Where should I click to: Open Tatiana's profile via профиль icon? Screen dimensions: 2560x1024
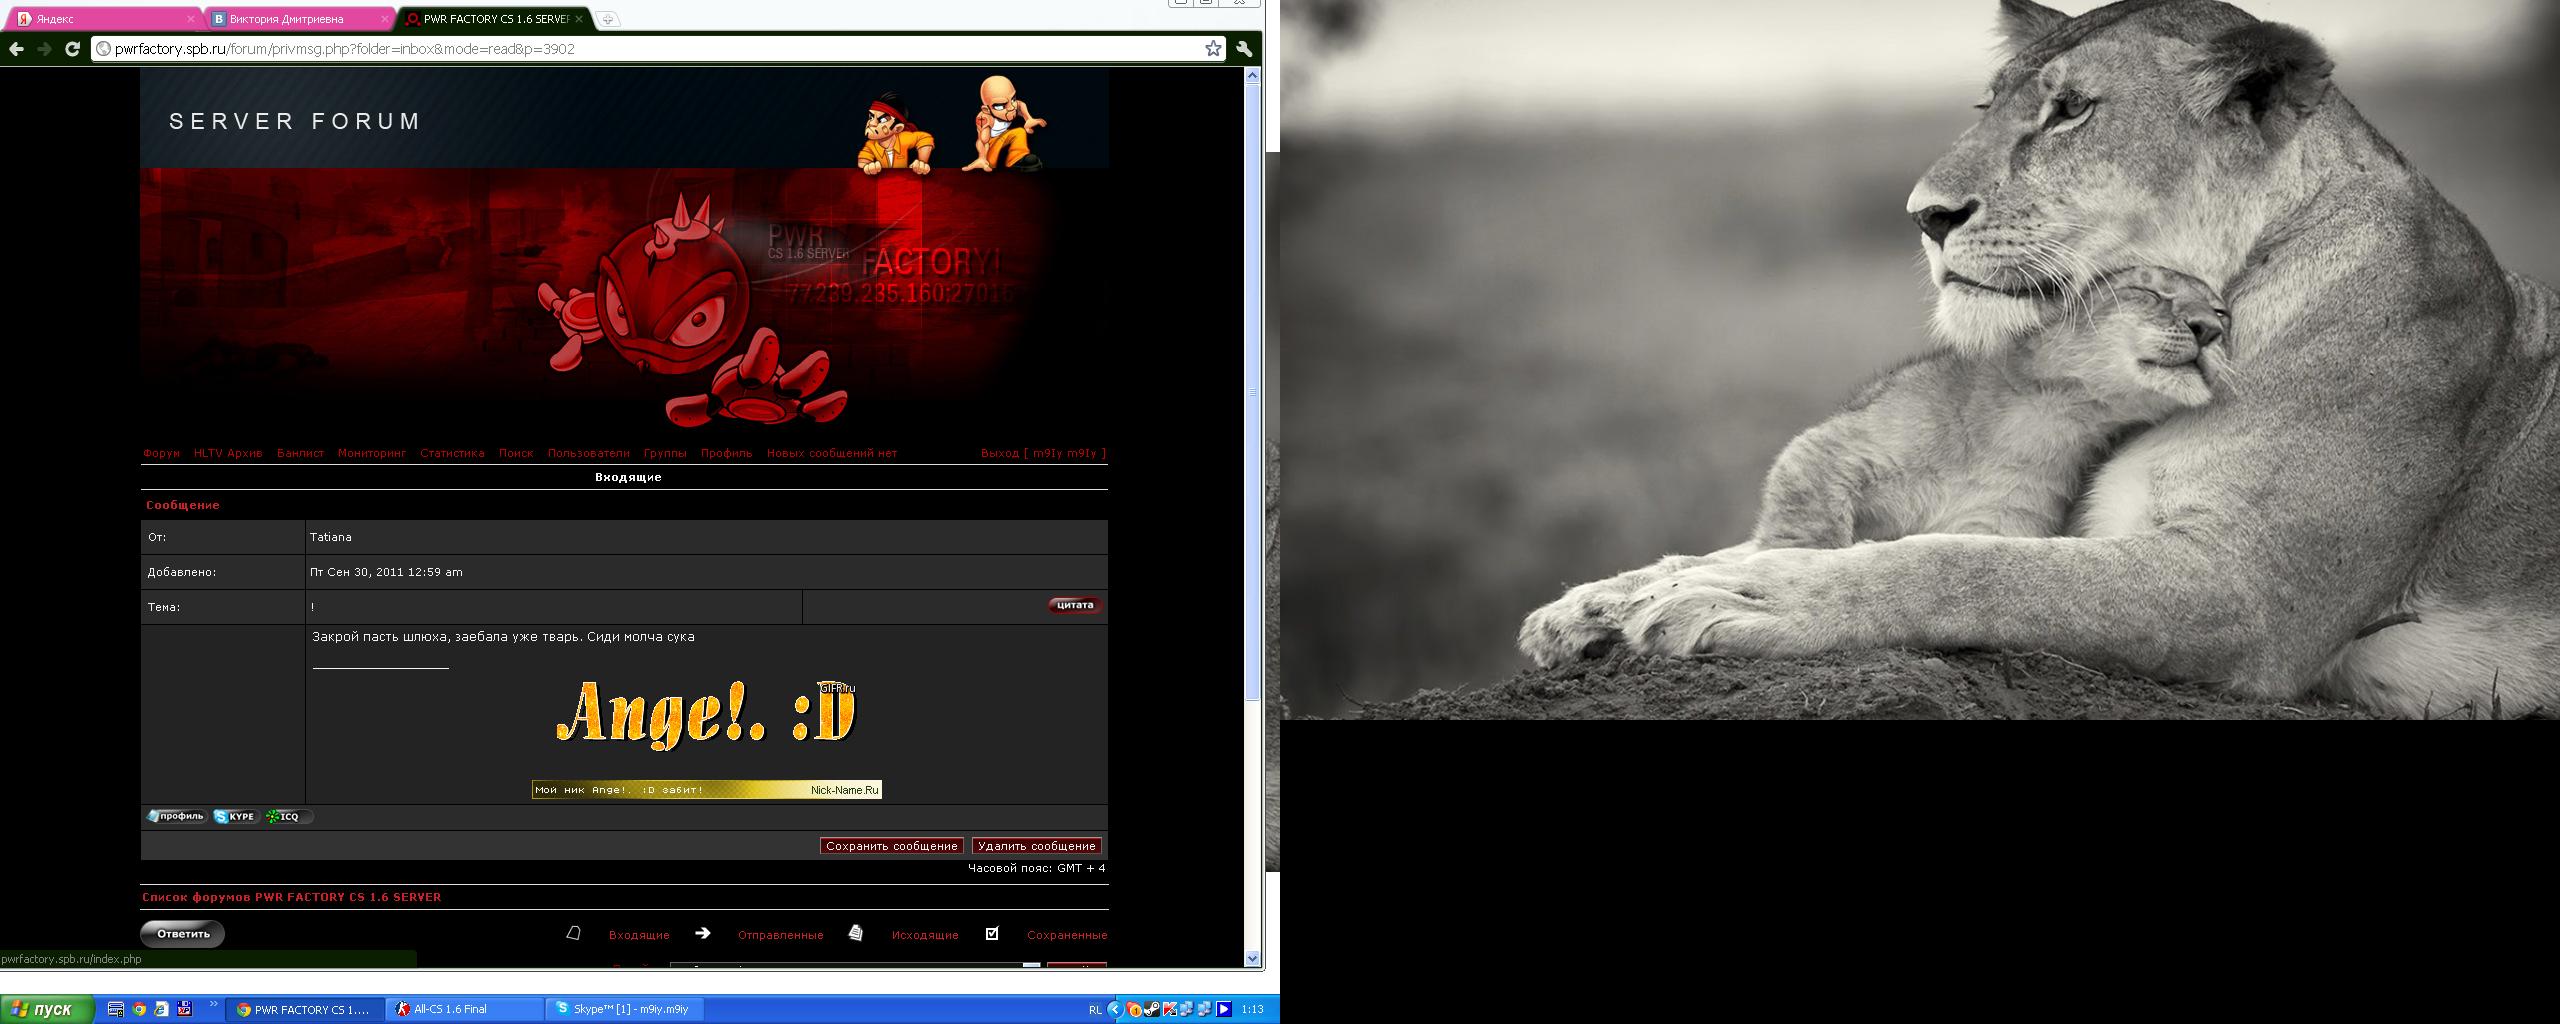(177, 817)
